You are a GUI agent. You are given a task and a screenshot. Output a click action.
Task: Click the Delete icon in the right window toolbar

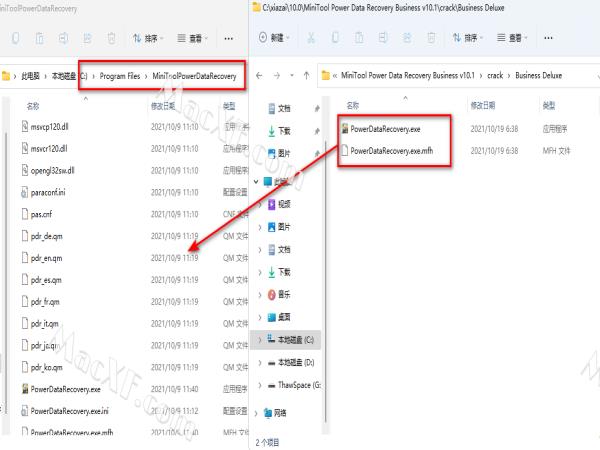[431, 38]
